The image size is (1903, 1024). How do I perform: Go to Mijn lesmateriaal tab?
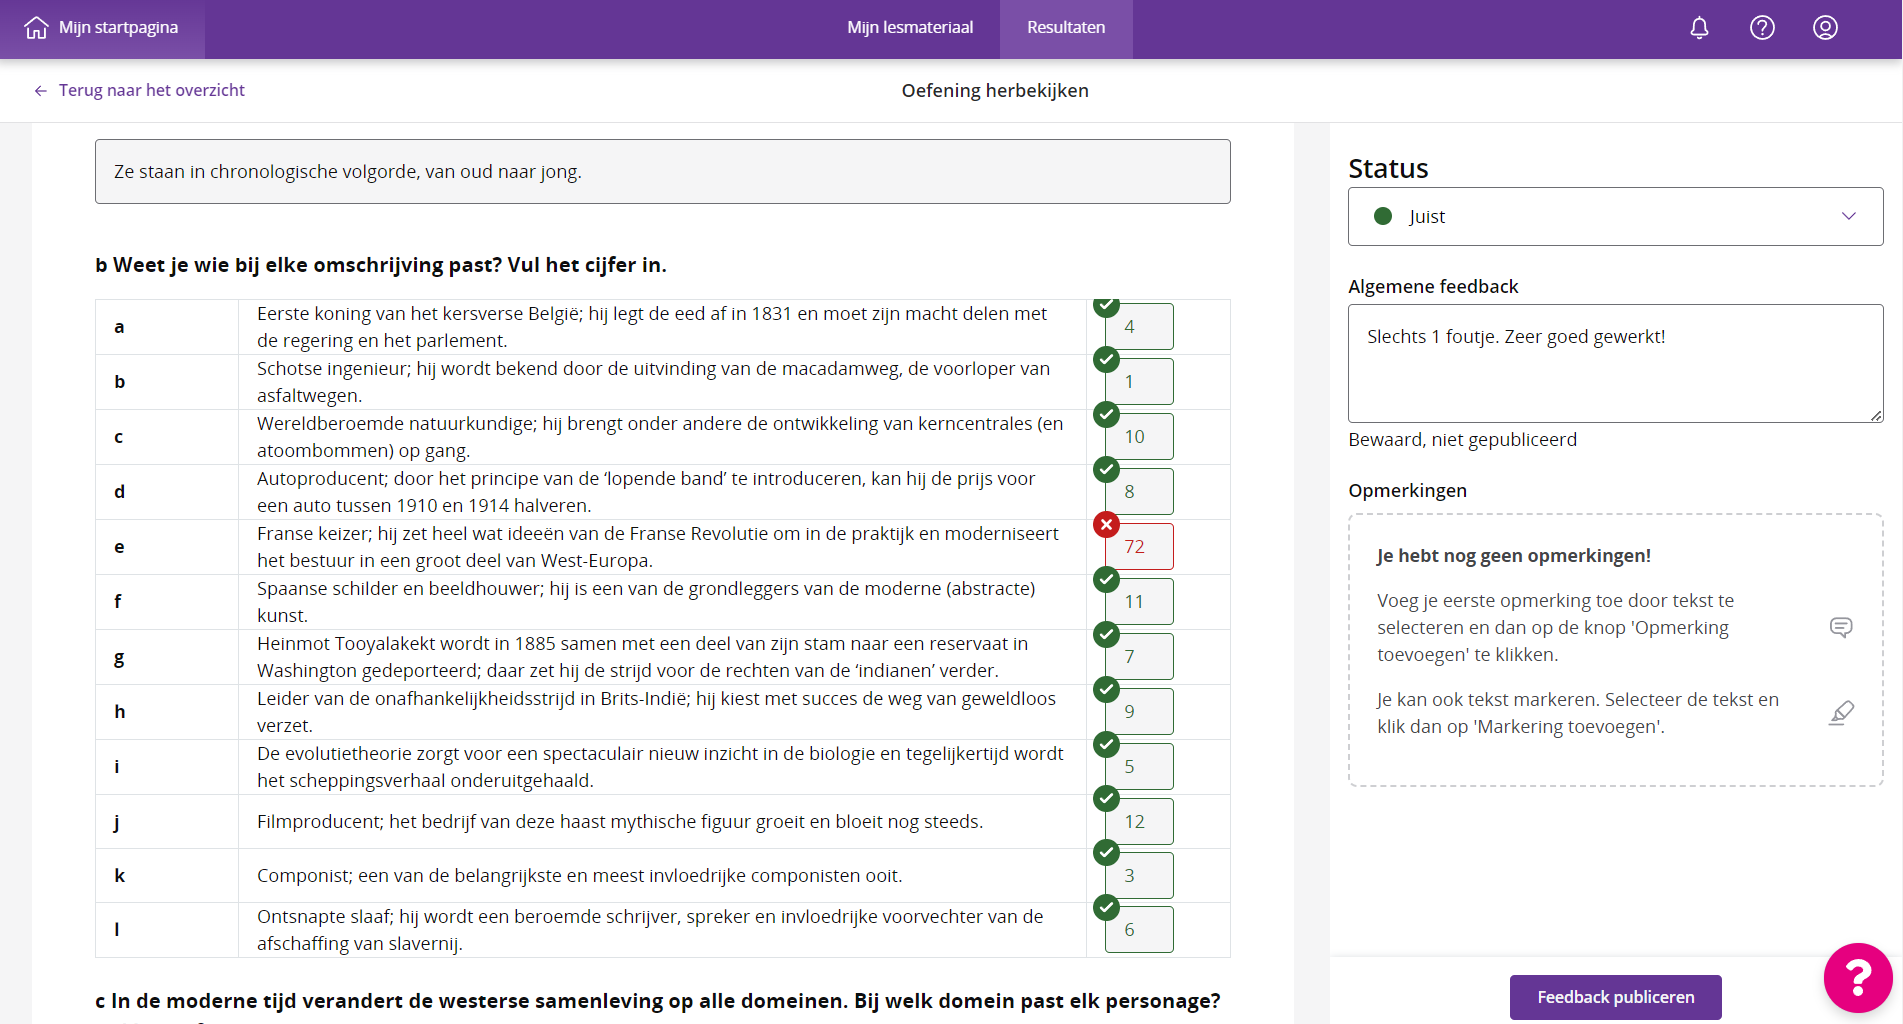click(910, 28)
